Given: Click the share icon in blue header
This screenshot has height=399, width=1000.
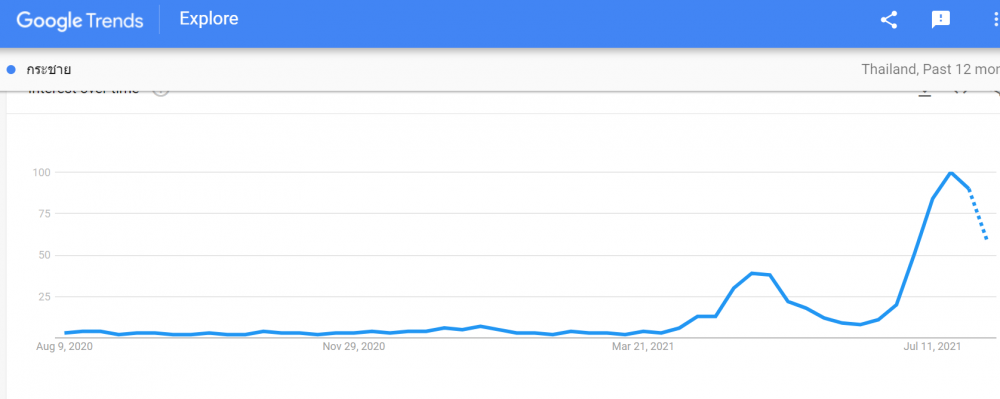Looking at the screenshot, I should [888, 20].
